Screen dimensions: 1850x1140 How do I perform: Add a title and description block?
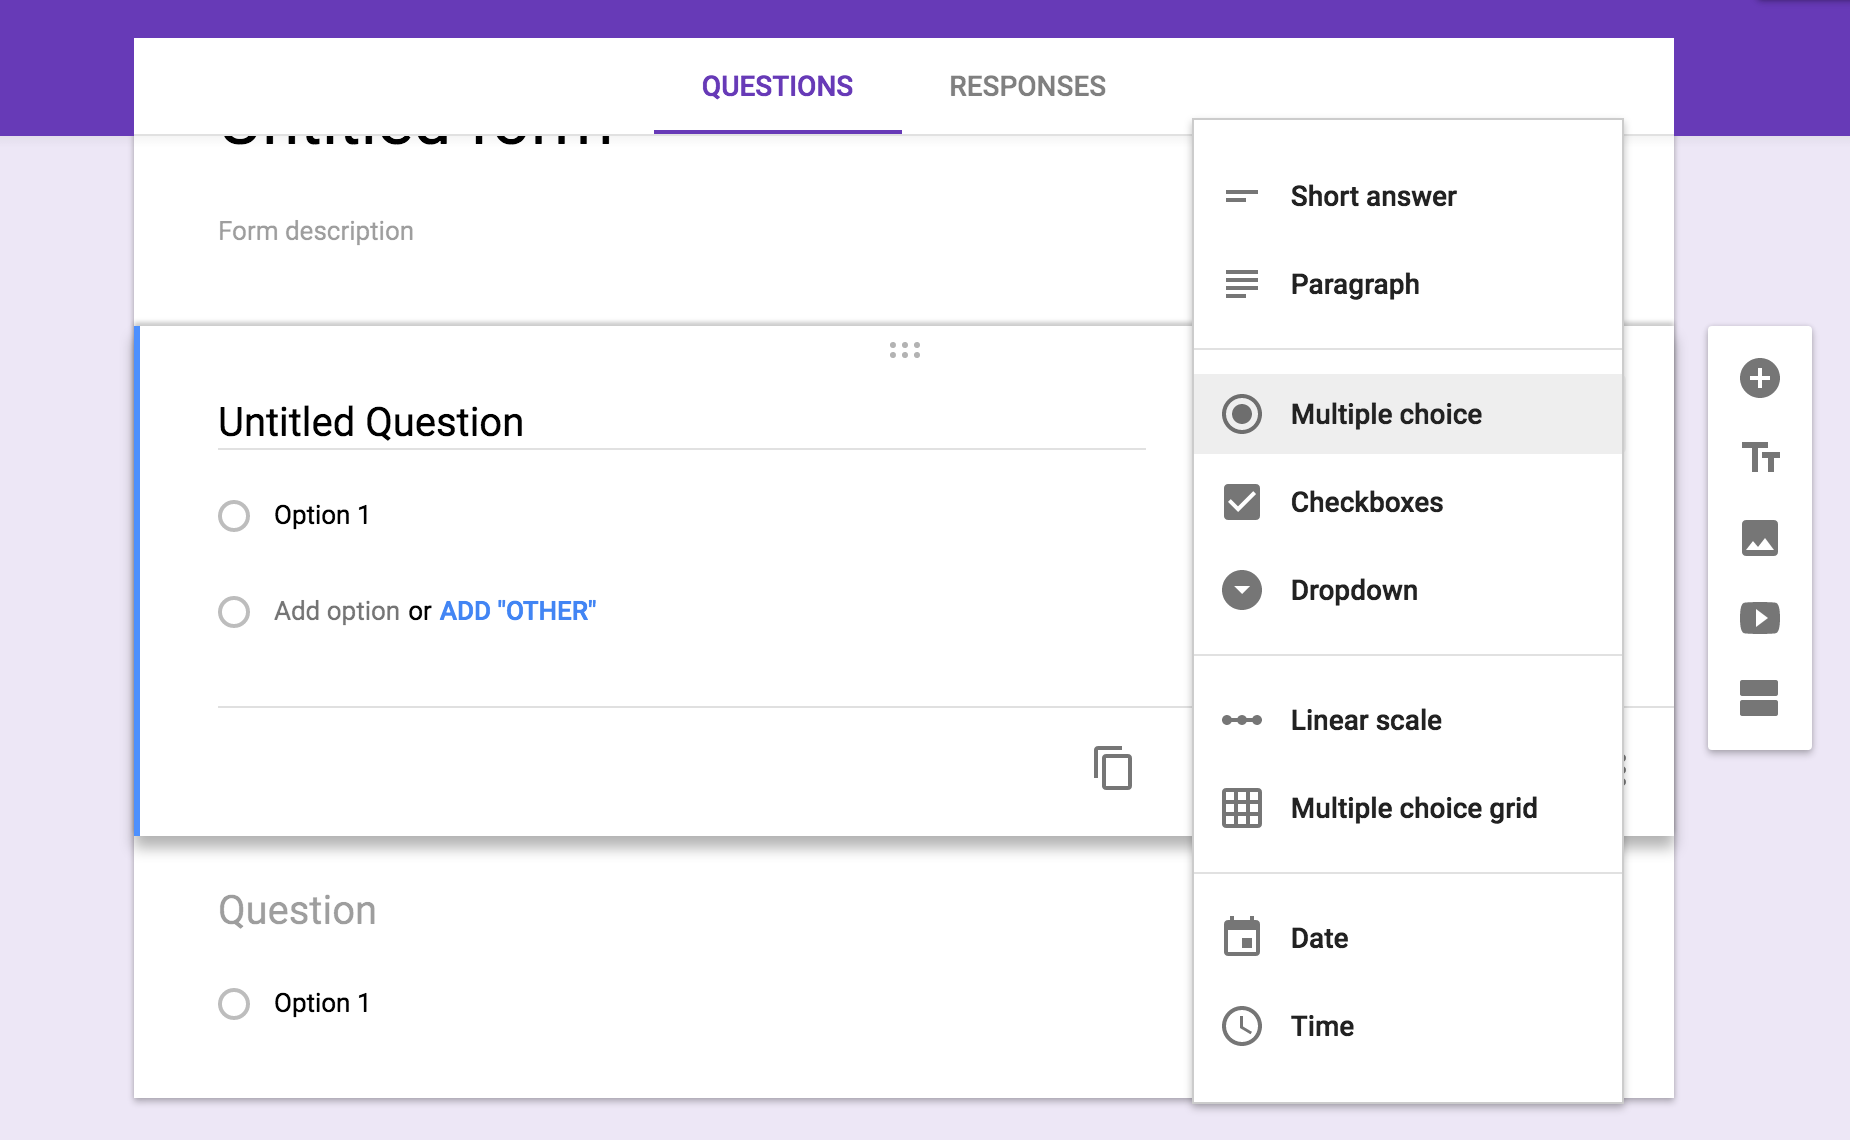[x=1760, y=459]
